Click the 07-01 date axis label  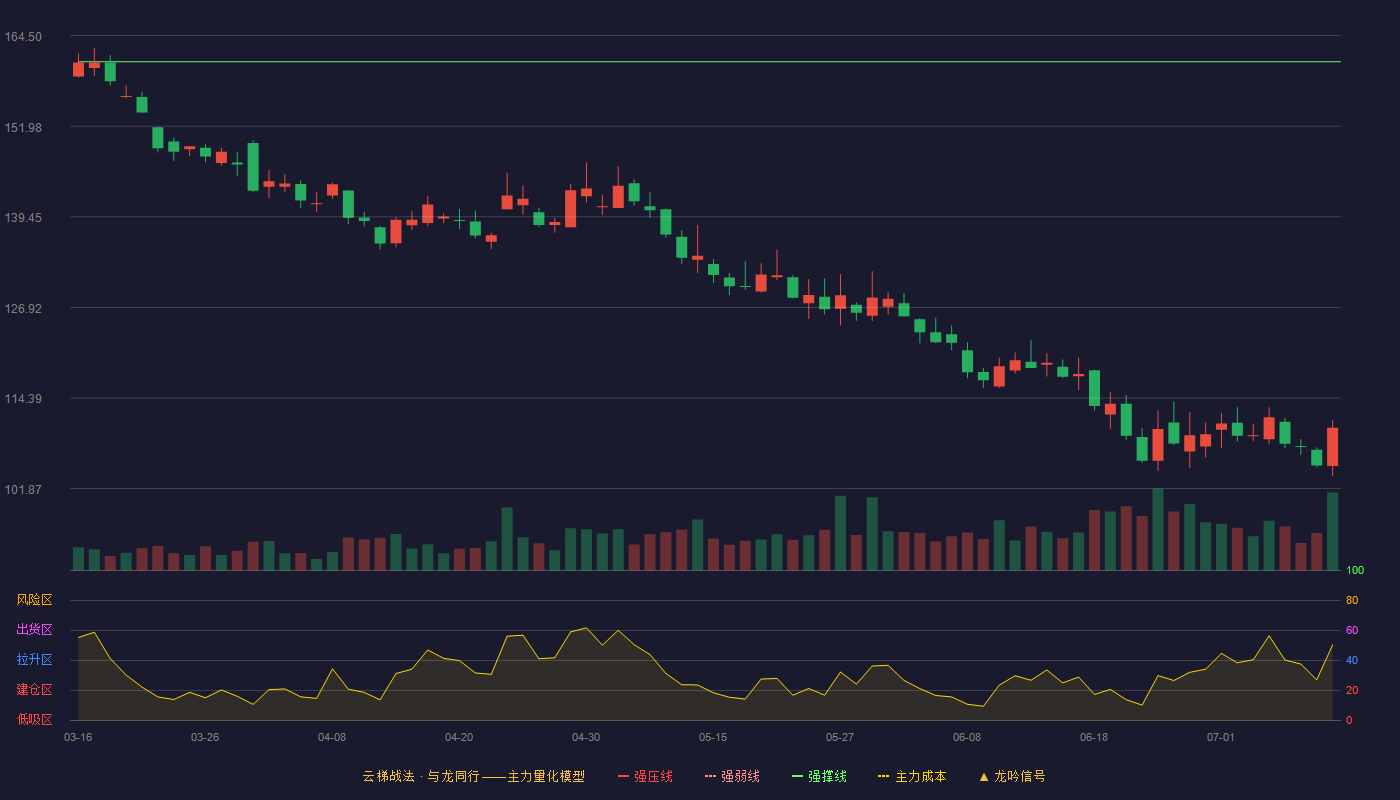(x=1221, y=737)
